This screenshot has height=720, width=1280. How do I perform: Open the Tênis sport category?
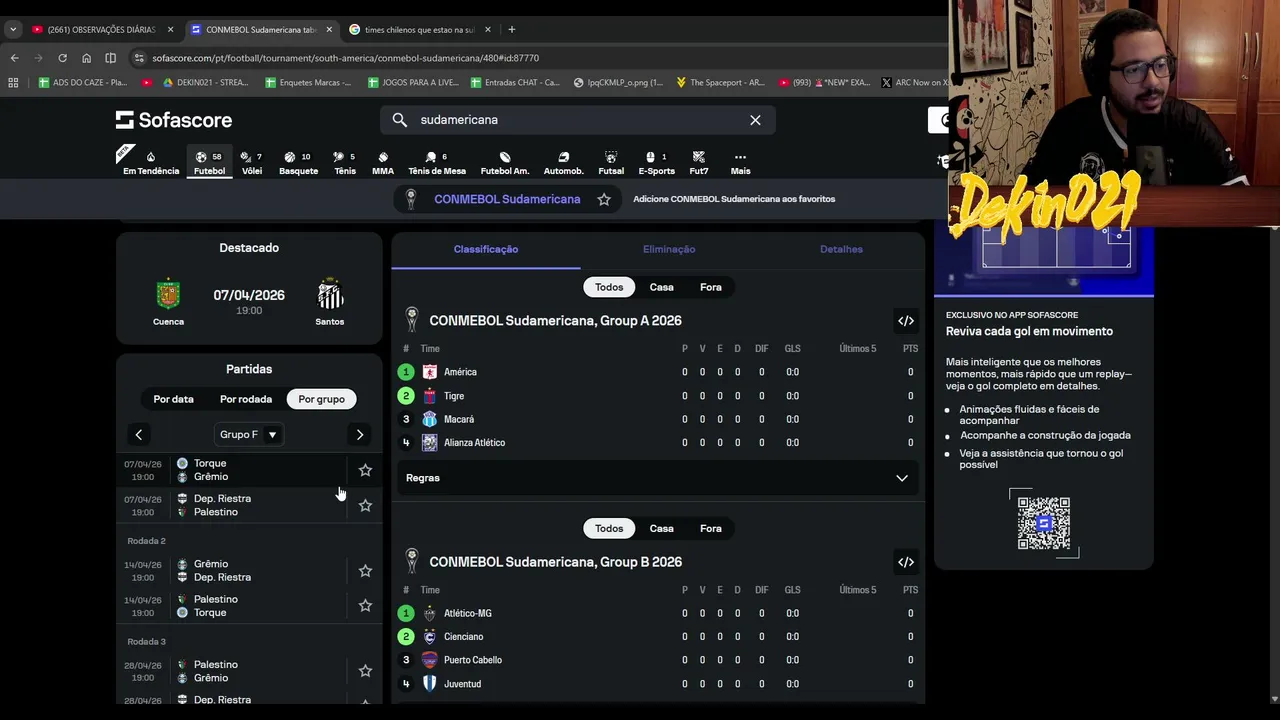tap(345, 163)
